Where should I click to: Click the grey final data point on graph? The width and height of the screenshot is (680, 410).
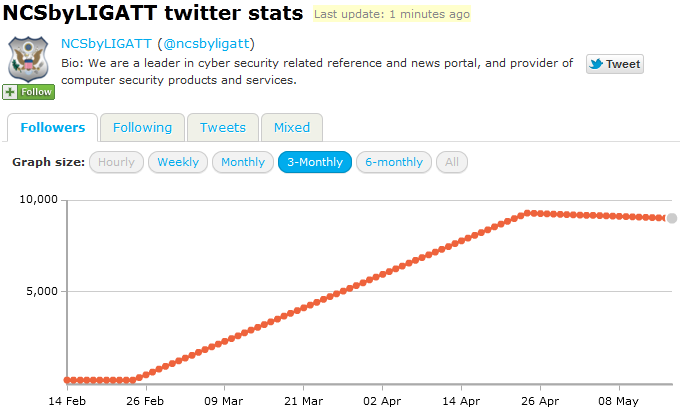click(672, 218)
